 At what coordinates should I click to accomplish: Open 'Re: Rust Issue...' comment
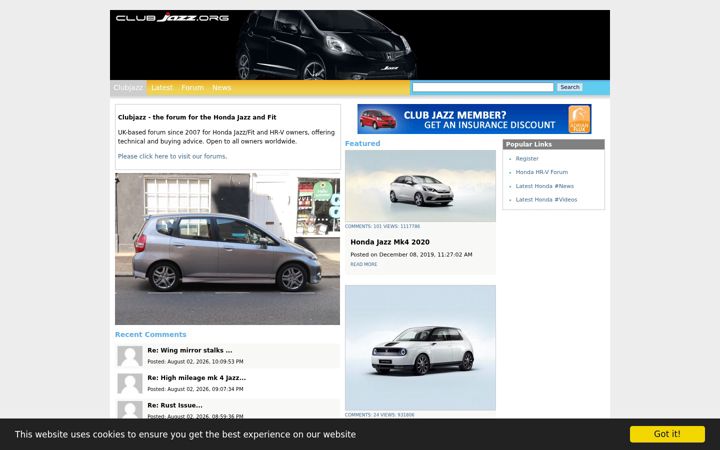[x=174, y=405]
